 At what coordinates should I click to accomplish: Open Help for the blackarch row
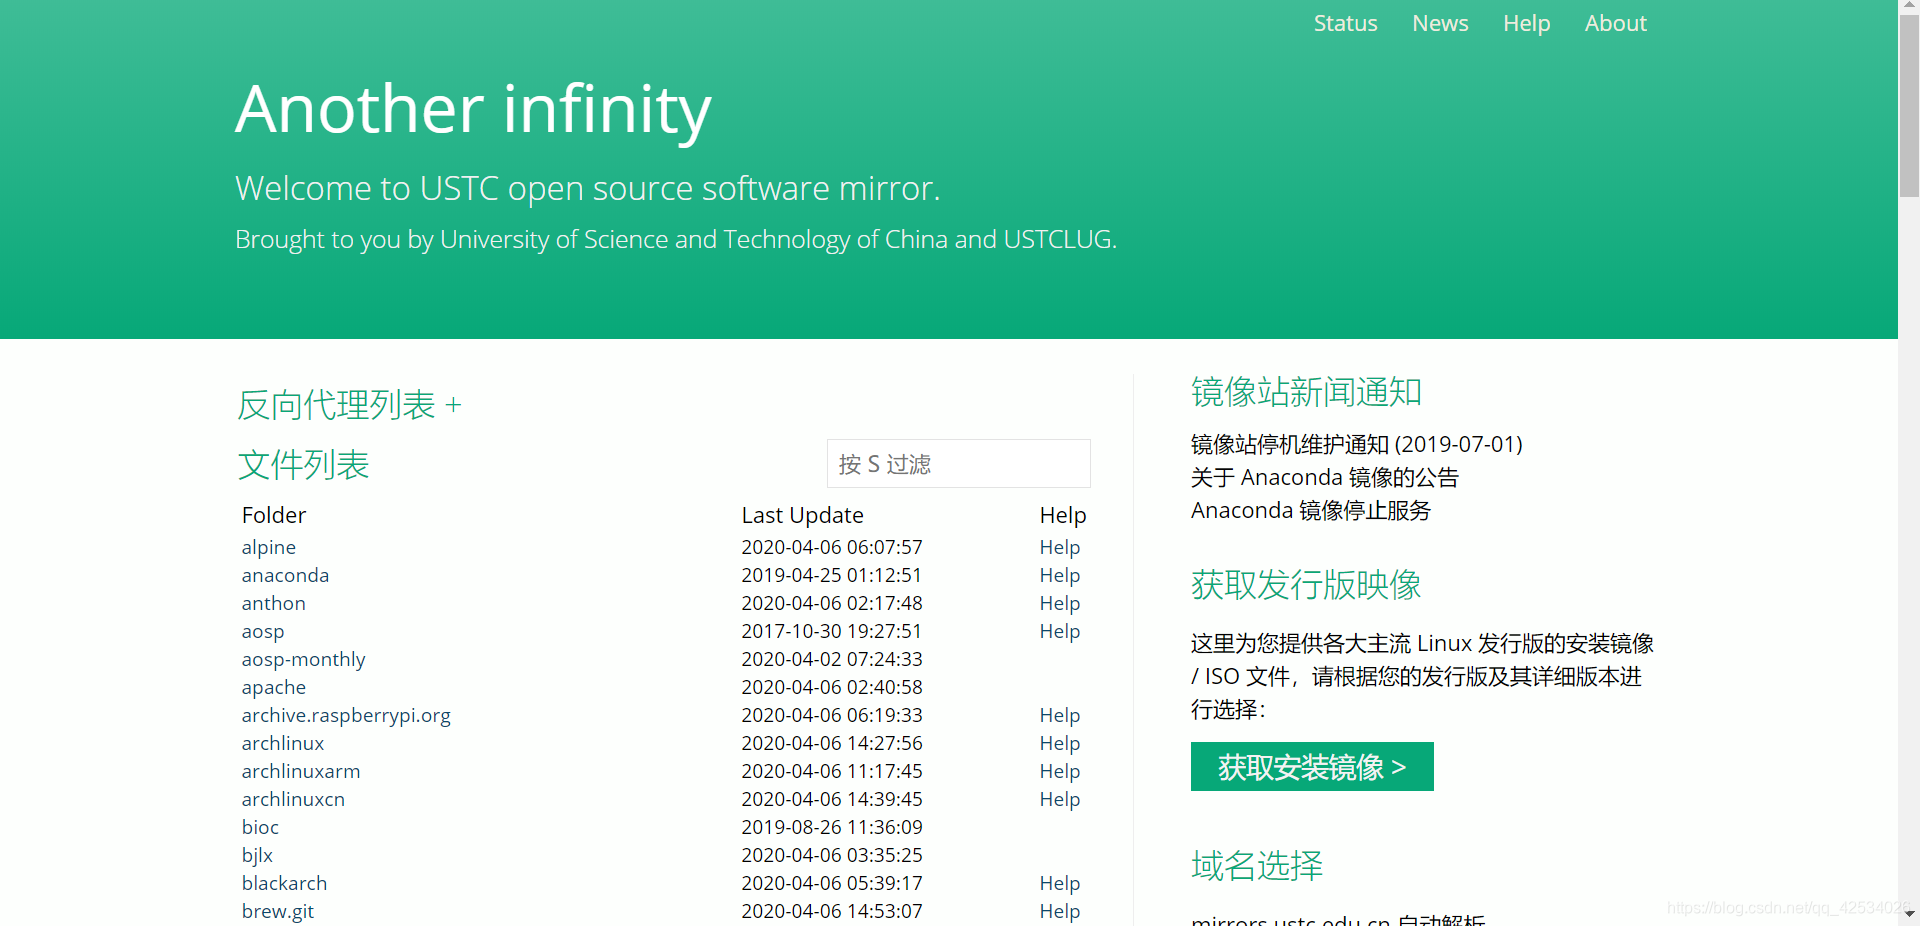[x=1059, y=883]
